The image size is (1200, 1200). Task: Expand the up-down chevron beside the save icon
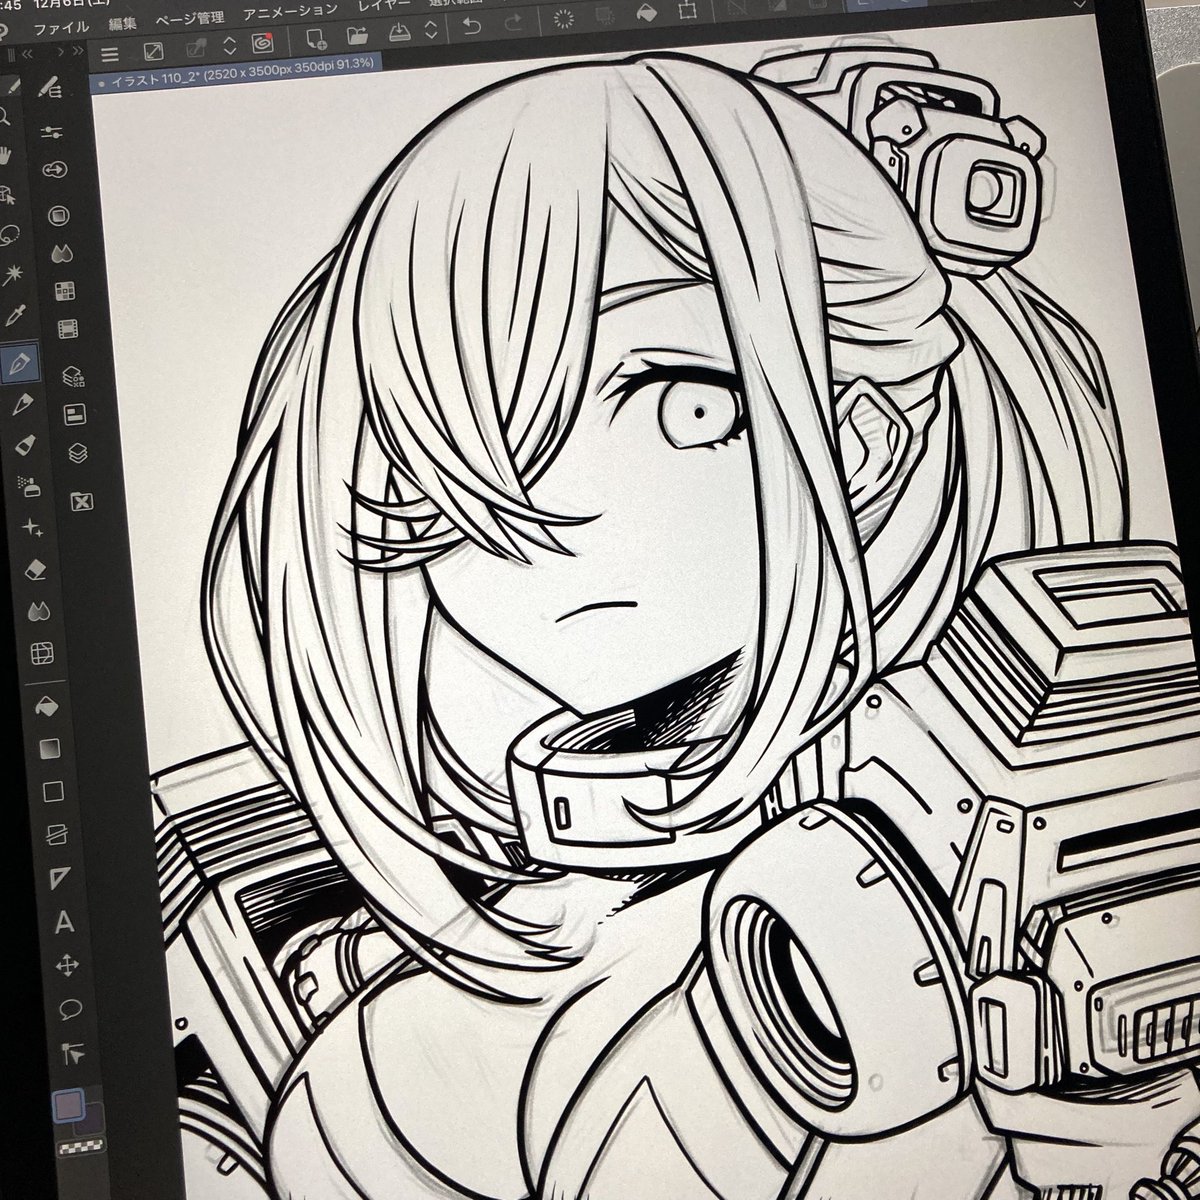(x=431, y=31)
